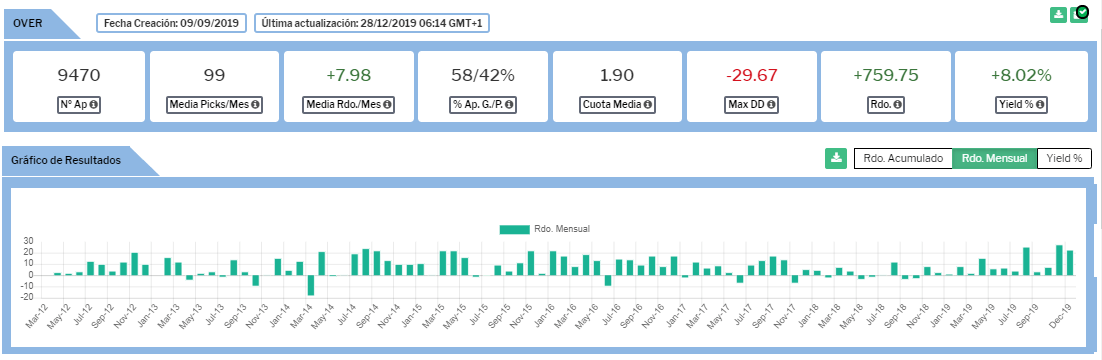Select the -29.67 max drawdown value

pyautogui.click(x=751, y=75)
